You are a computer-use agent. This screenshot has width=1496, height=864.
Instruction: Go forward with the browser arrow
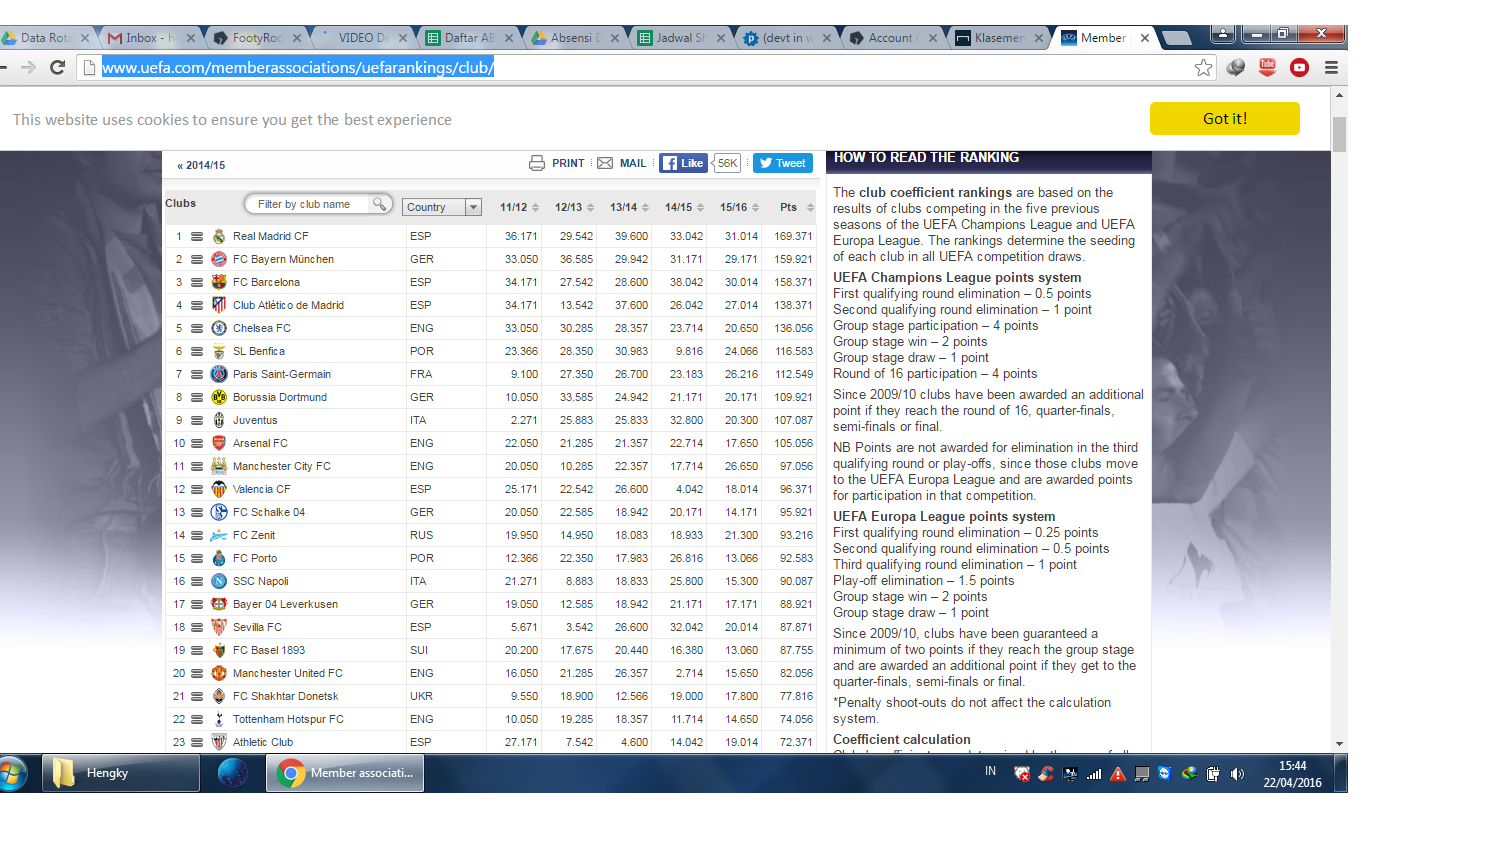point(28,67)
